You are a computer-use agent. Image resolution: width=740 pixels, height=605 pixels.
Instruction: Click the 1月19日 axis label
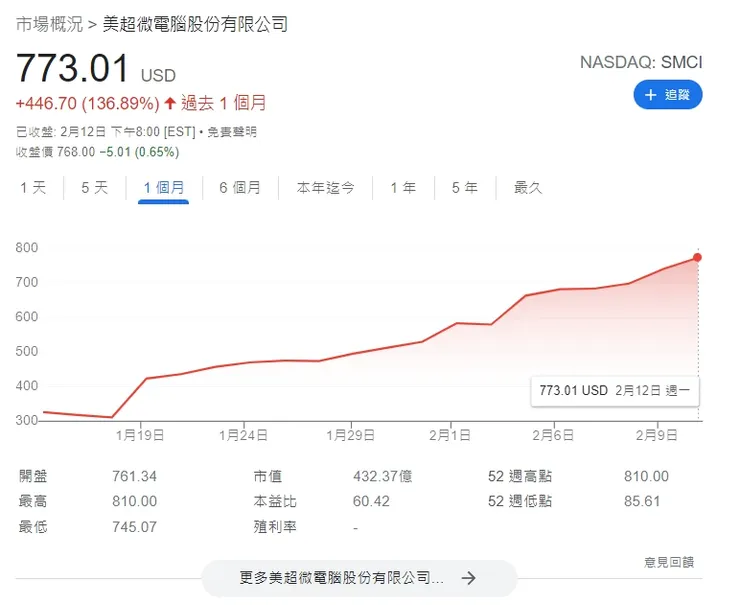(x=140, y=435)
